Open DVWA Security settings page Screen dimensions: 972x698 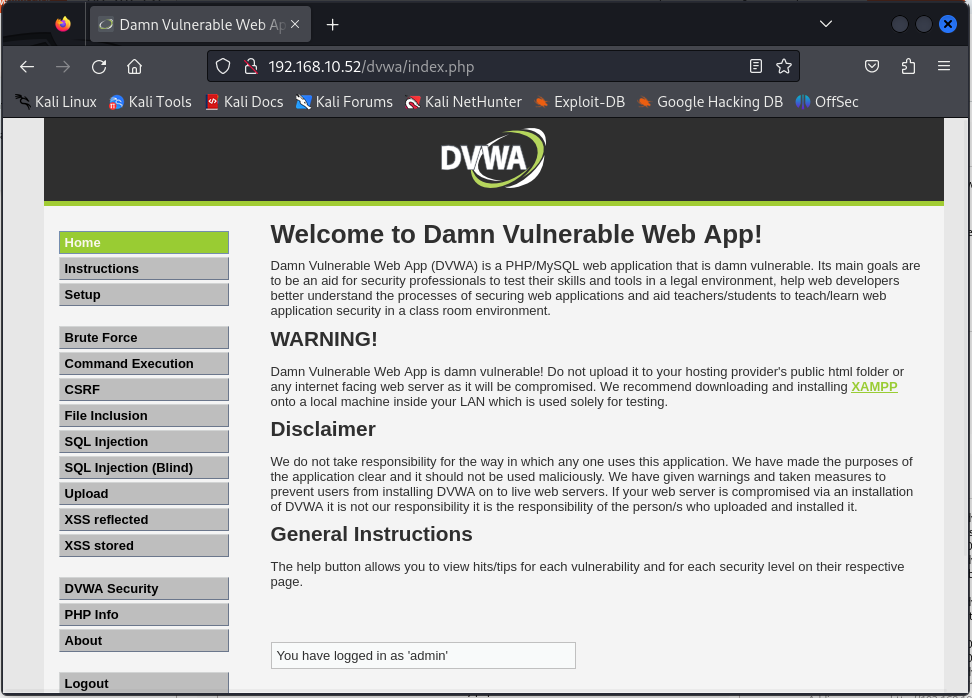click(144, 588)
